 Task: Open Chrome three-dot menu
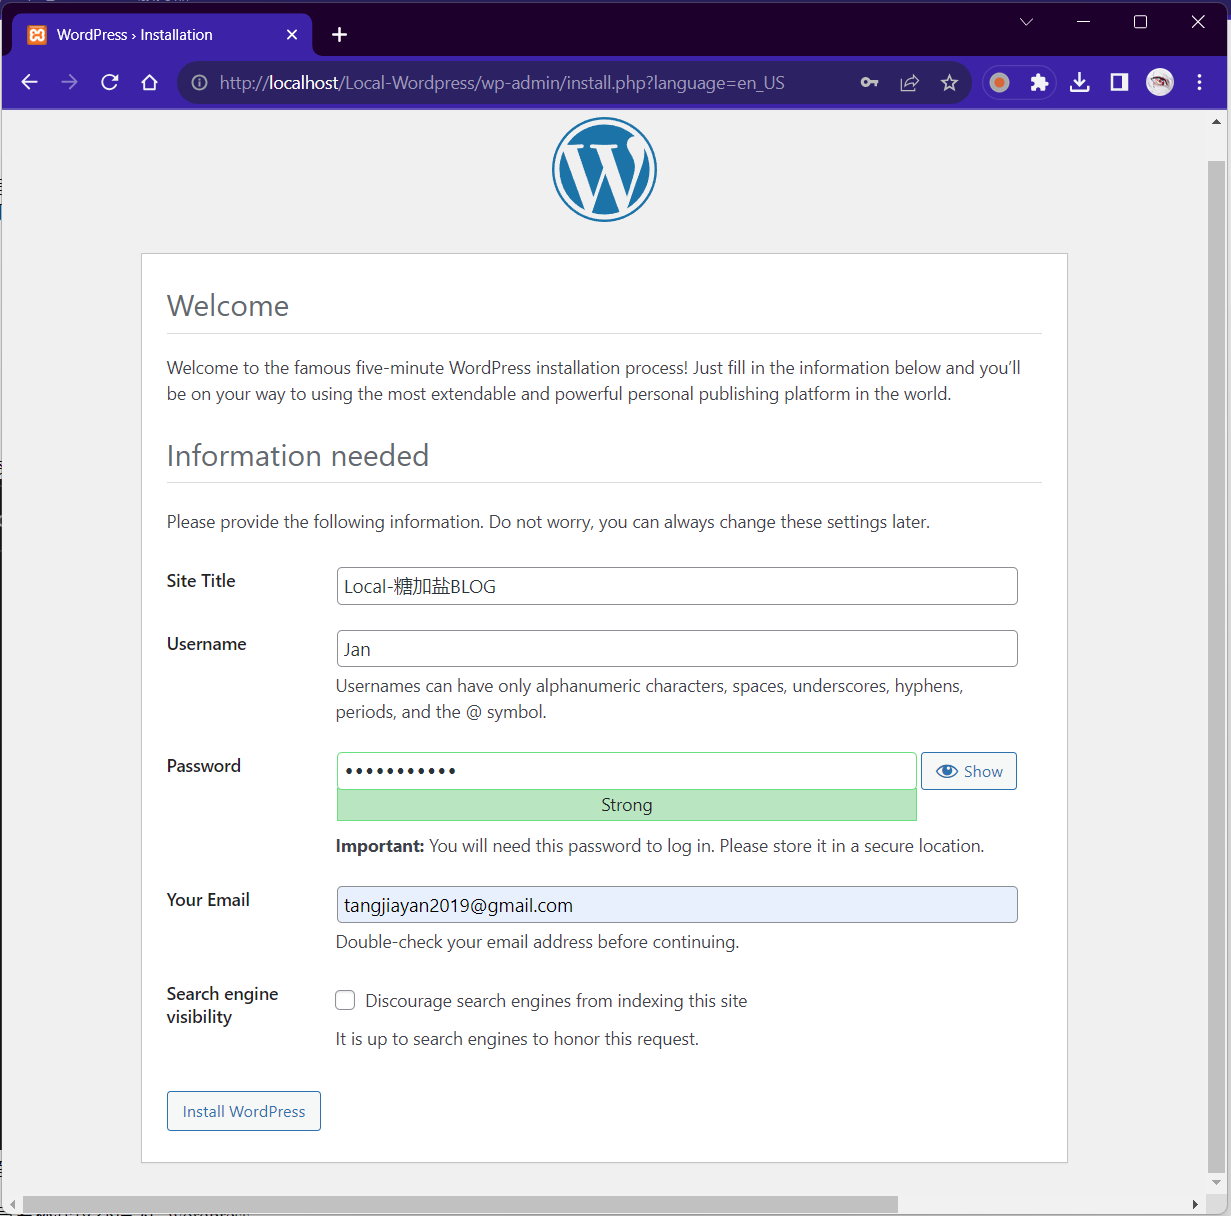pos(1200,83)
